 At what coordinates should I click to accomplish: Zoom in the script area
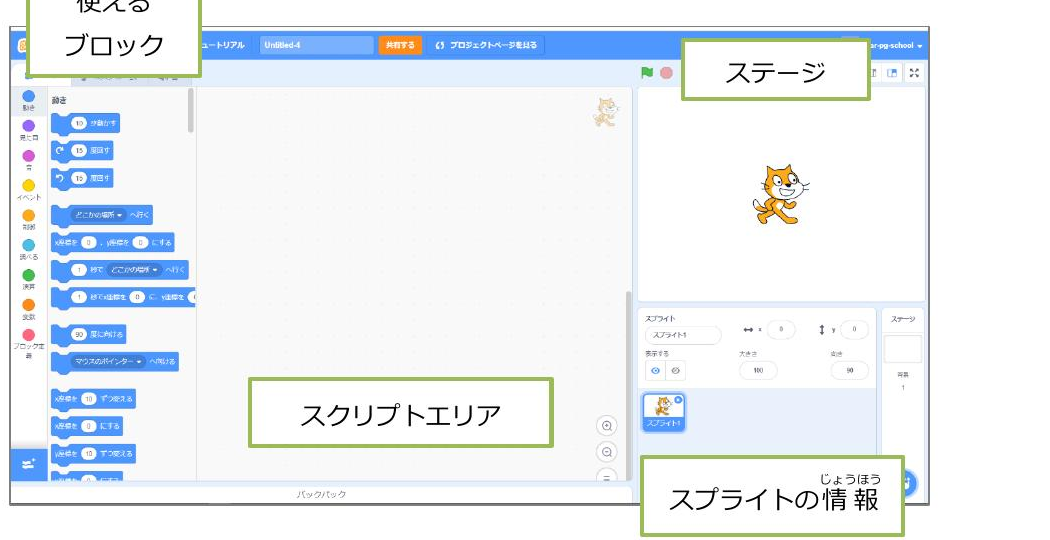pyautogui.click(x=607, y=426)
